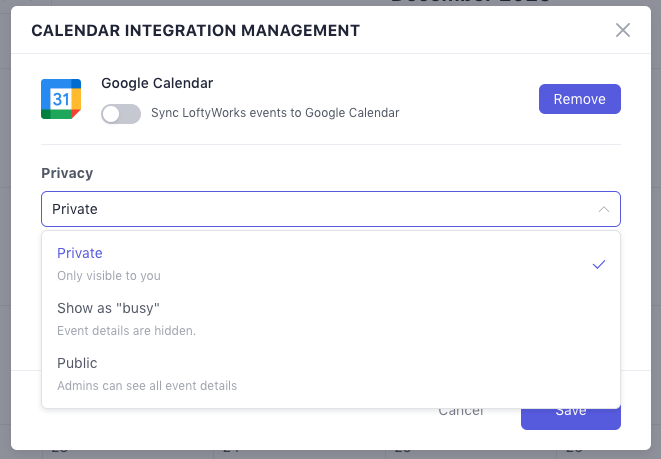Click the "Event details are hidden." description
The width and height of the screenshot is (661, 459).
(126, 330)
